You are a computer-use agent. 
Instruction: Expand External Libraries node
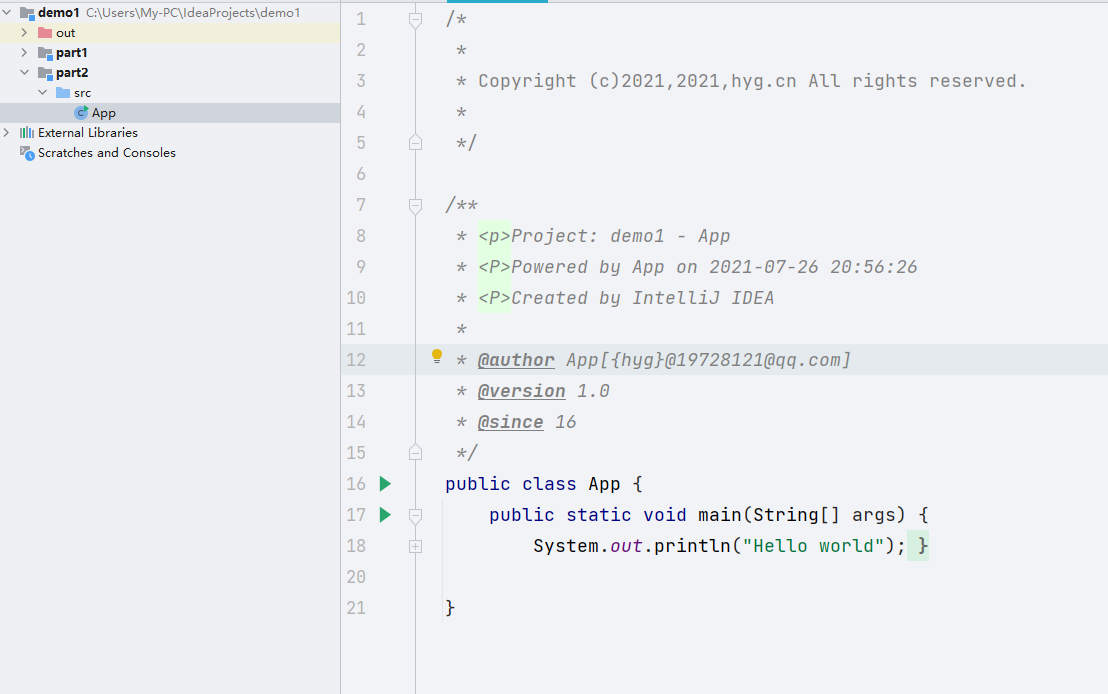tap(7, 133)
